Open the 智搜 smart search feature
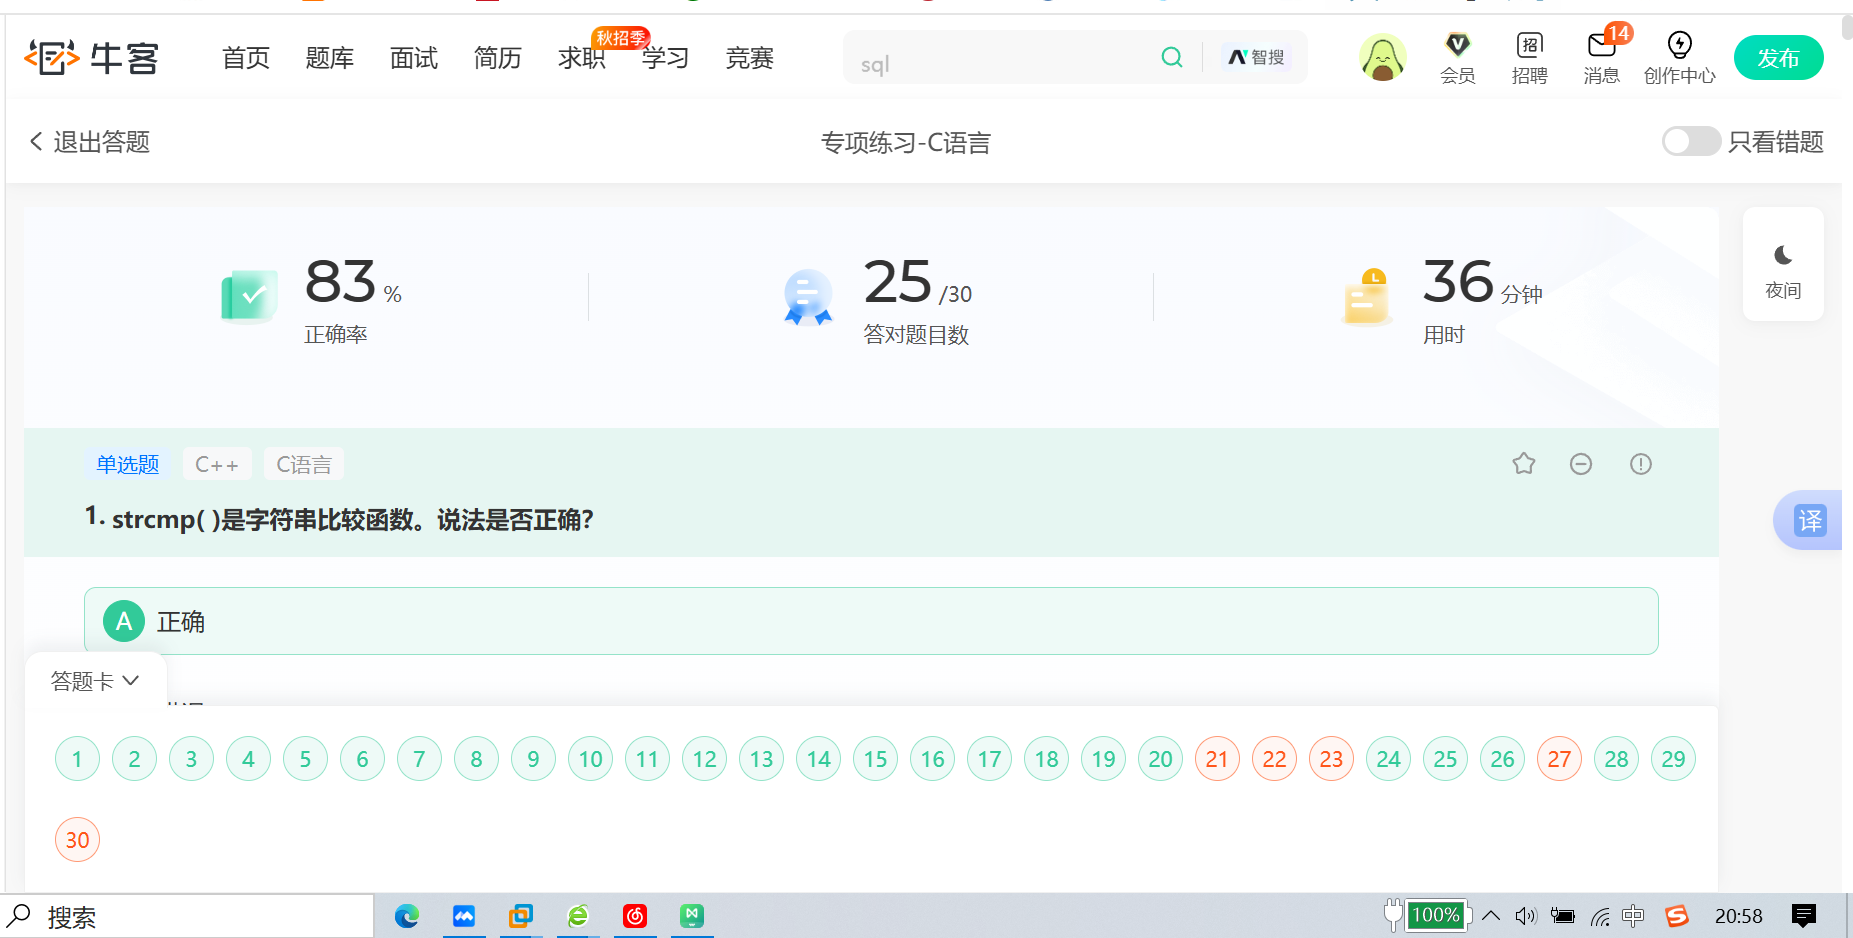The width and height of the screenshot is (1853, 938). click(x=1257, y=57)
